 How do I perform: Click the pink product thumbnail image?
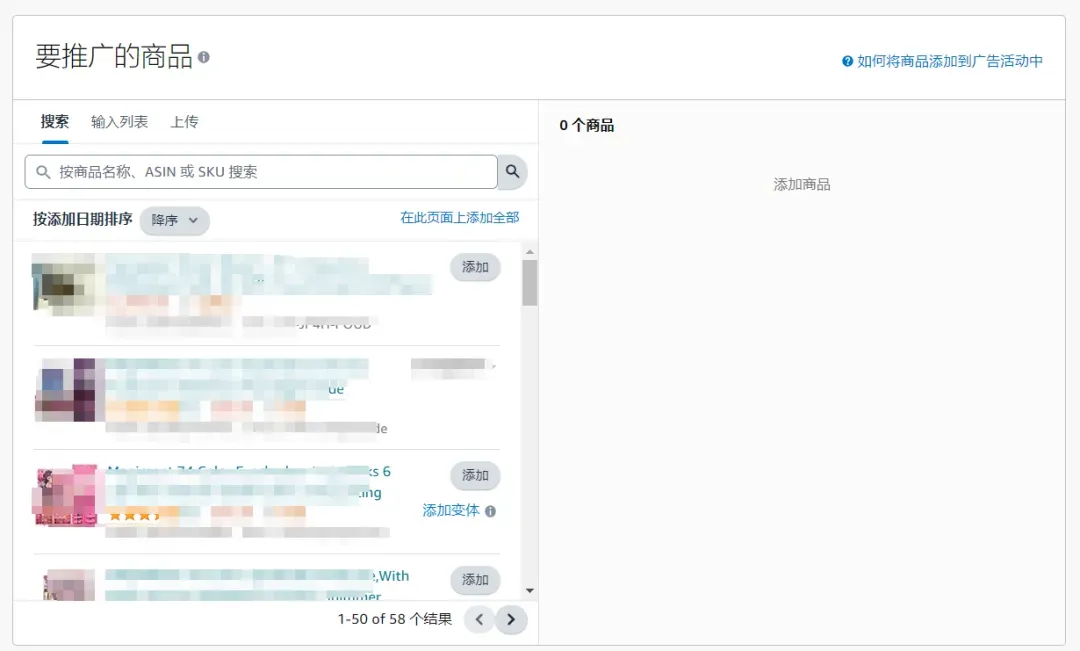(65, 495)
